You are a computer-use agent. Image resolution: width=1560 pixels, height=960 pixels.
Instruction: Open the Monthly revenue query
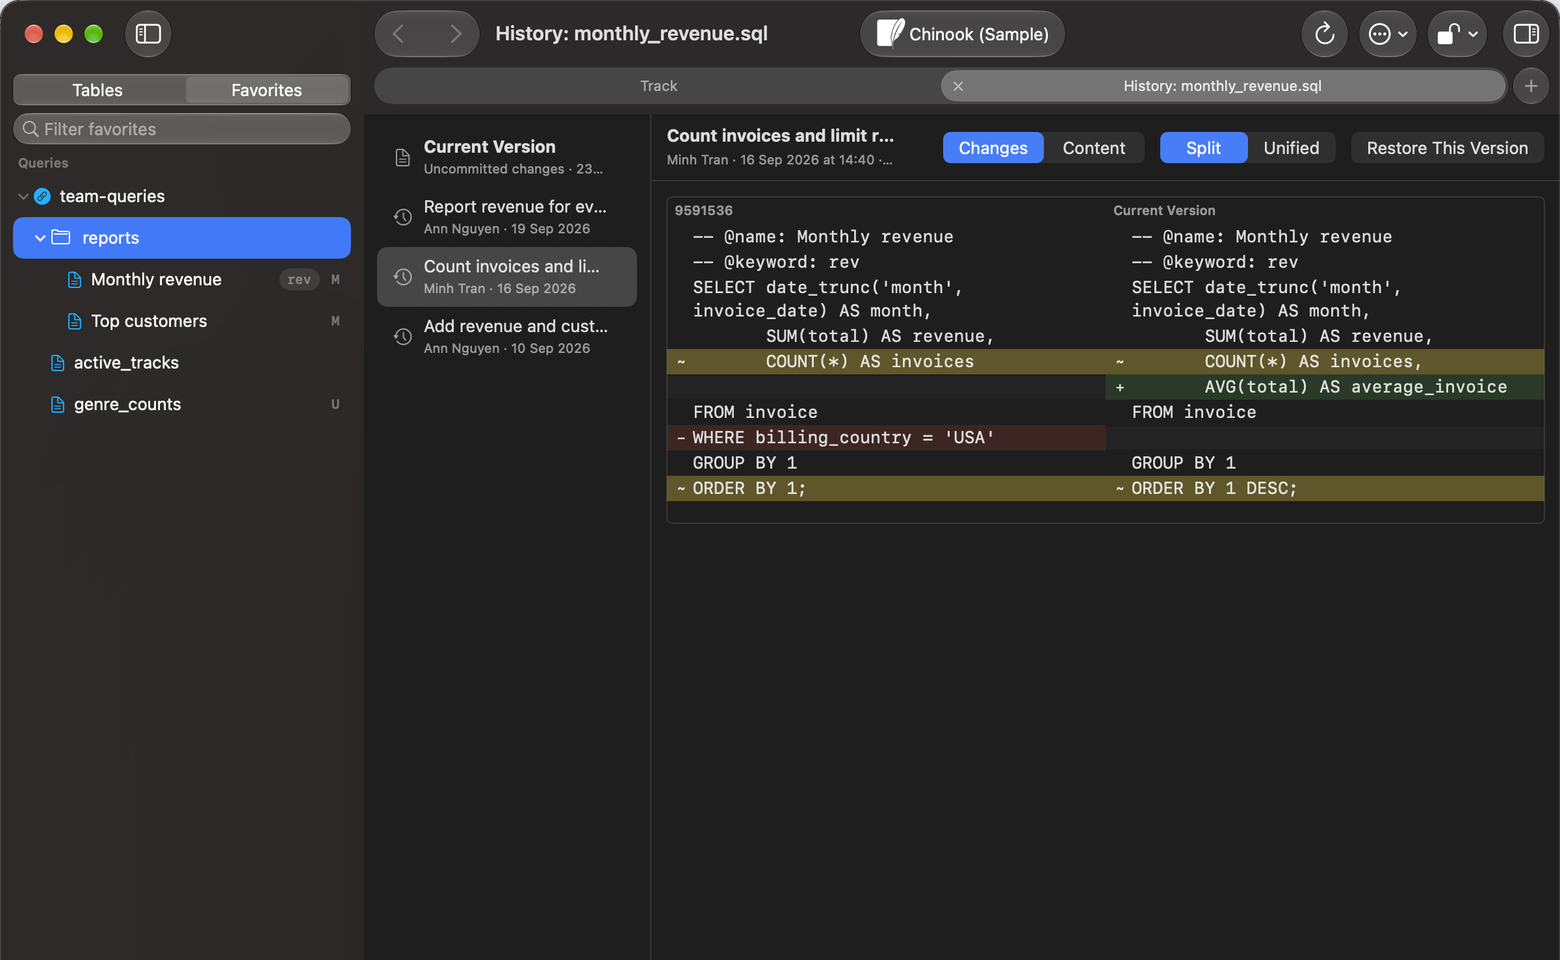click(182, 280)
